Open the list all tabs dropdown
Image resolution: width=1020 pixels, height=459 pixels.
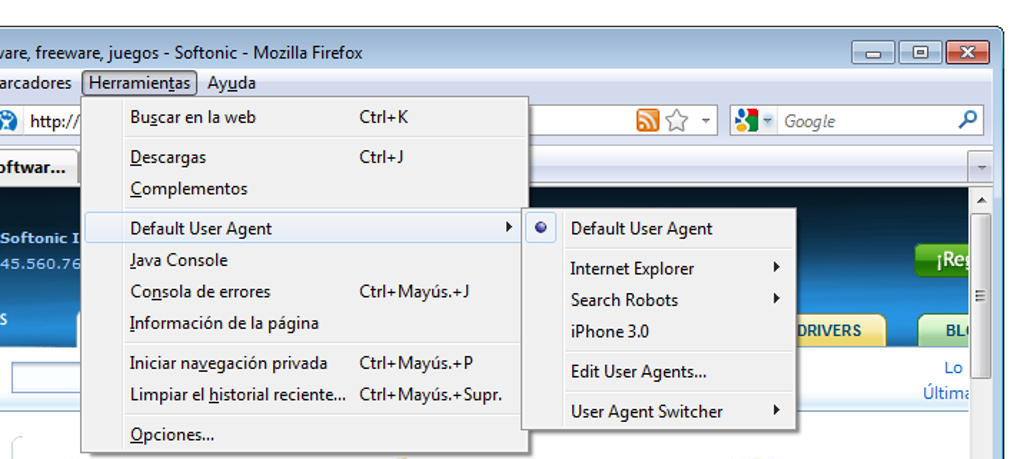click(x=983, y=167)
